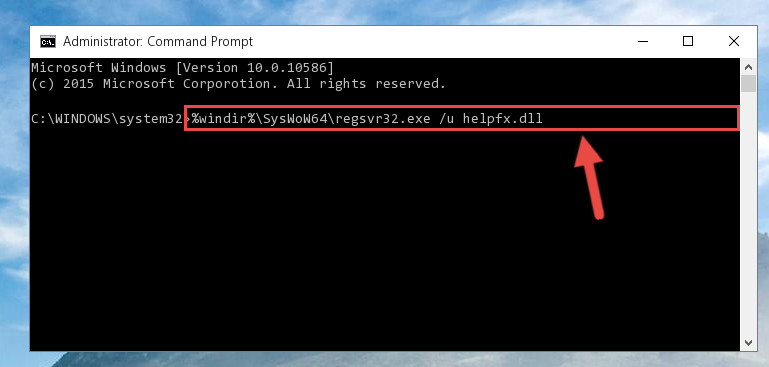Click the Microsoft Windows version line

click(182, 67)
